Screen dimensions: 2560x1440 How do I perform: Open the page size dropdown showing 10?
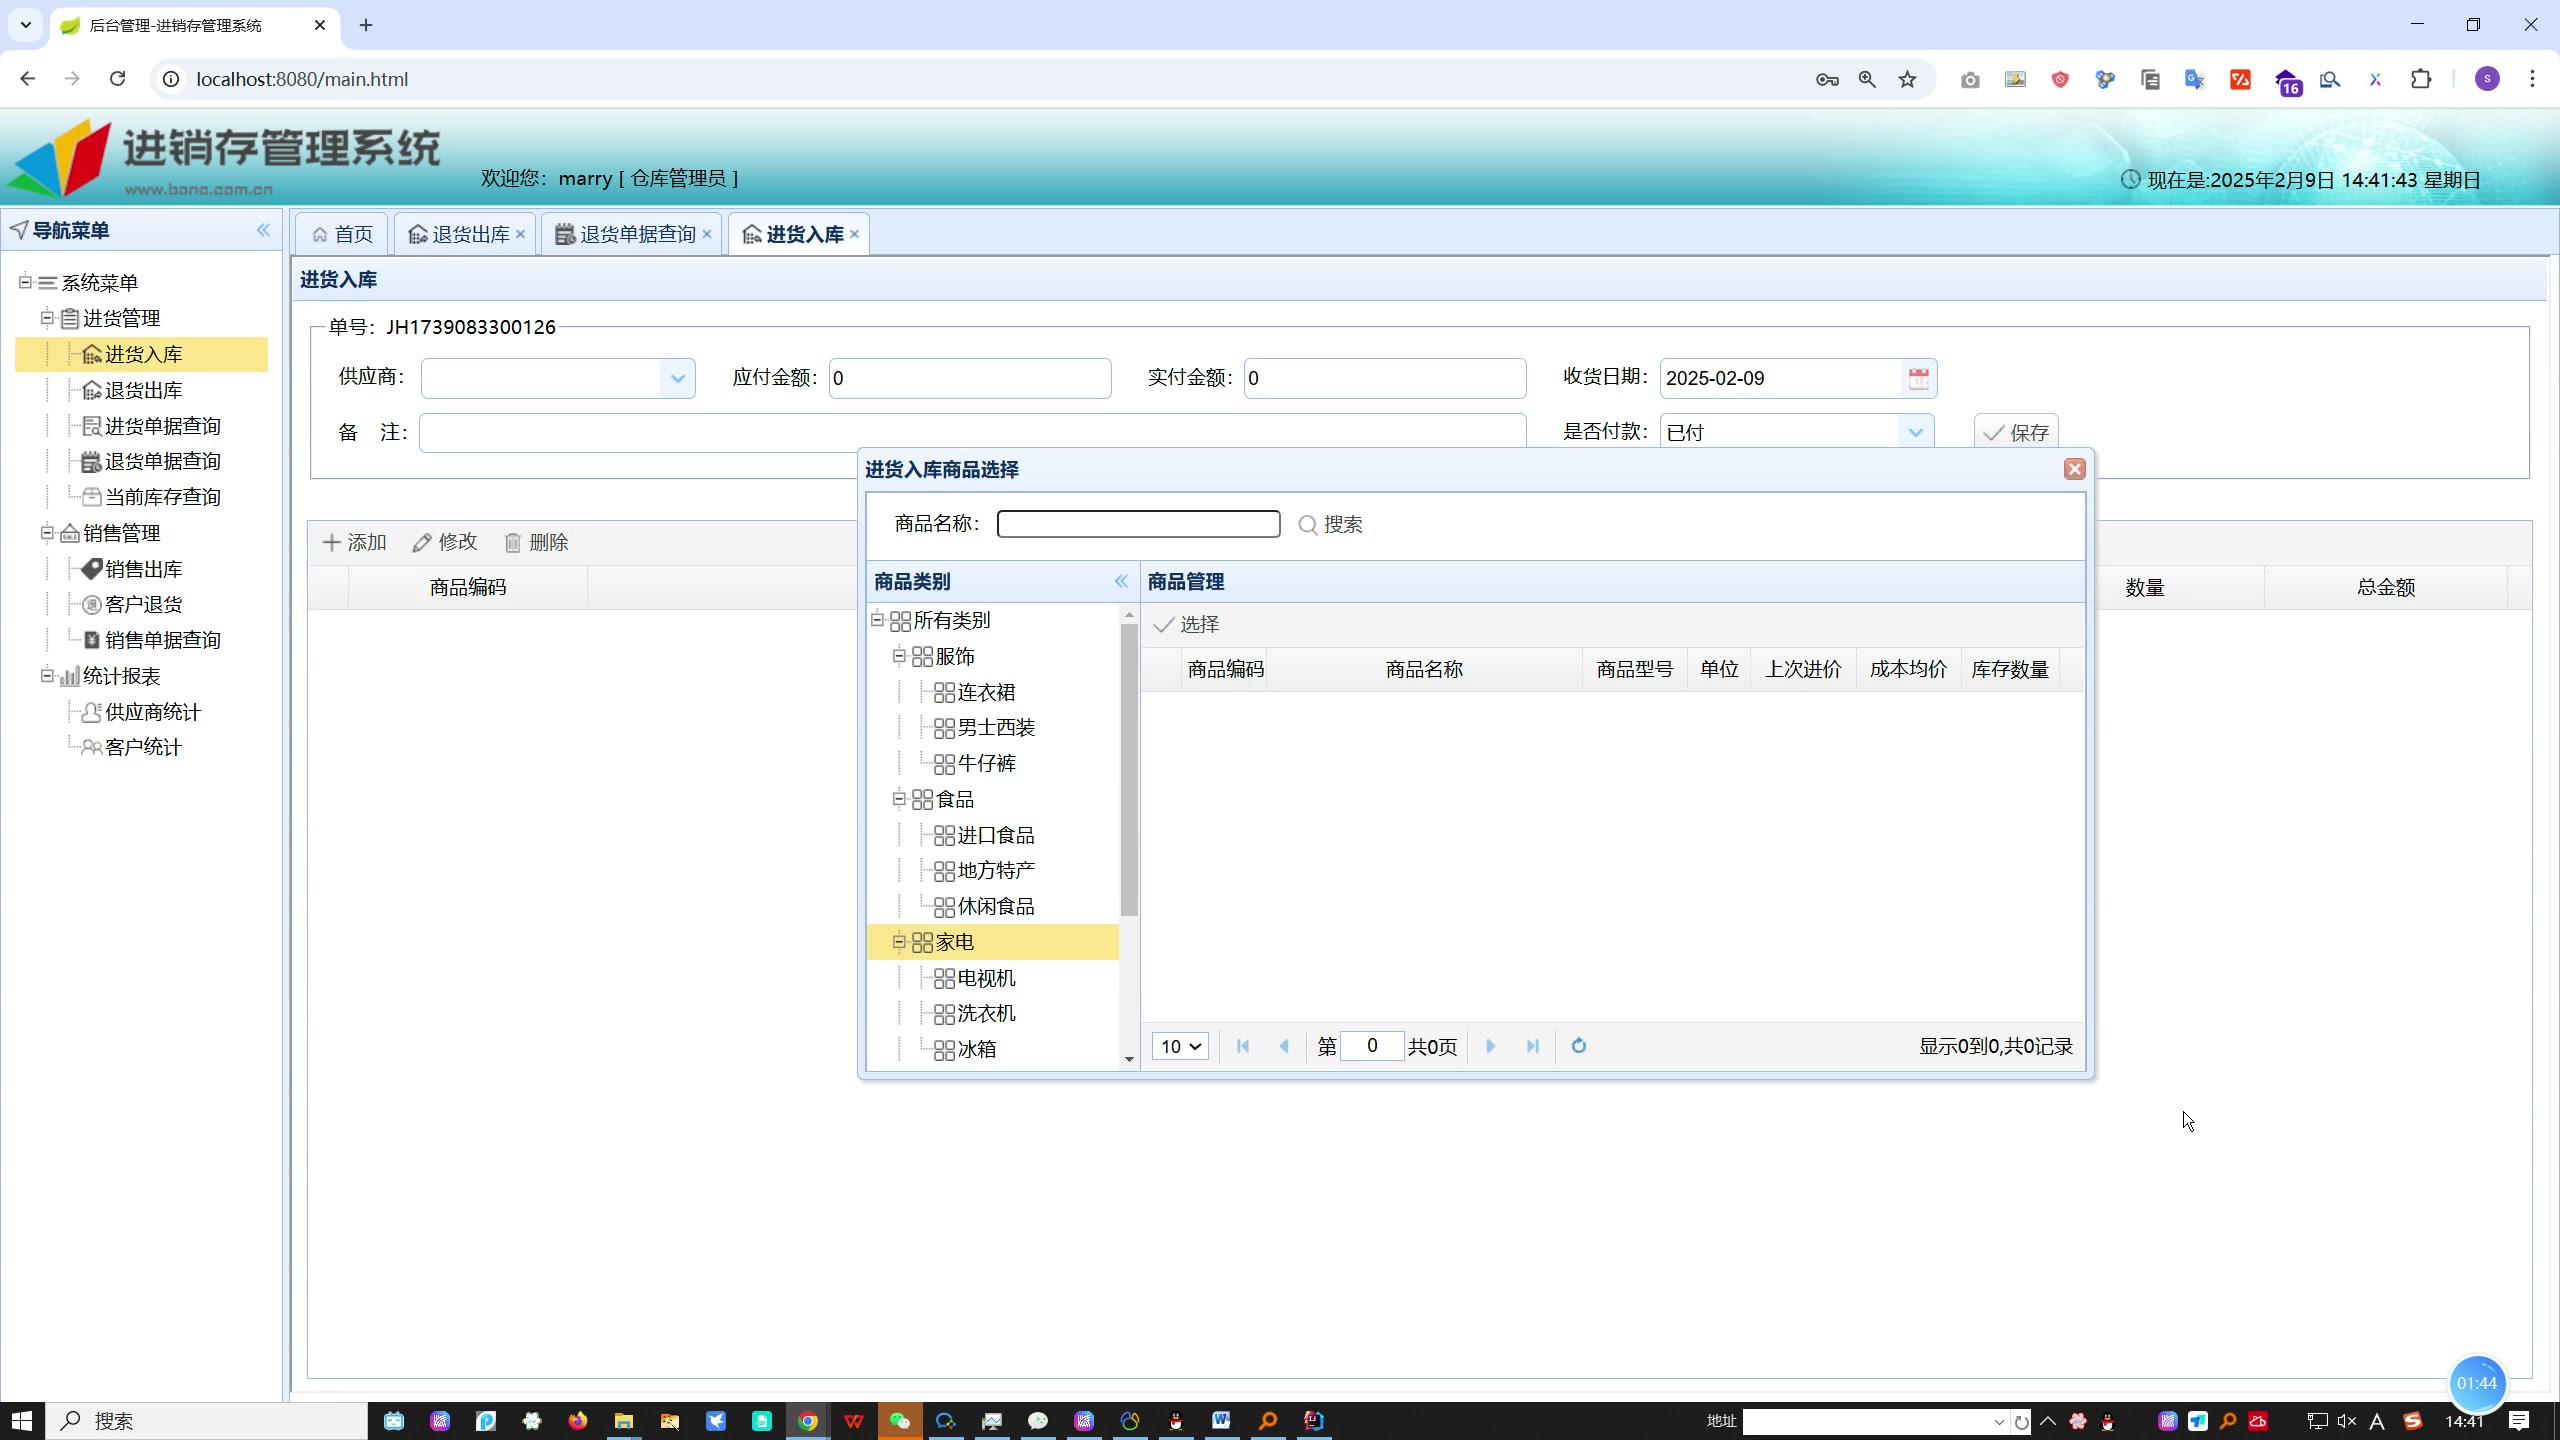click(x=1180, y=1046)
